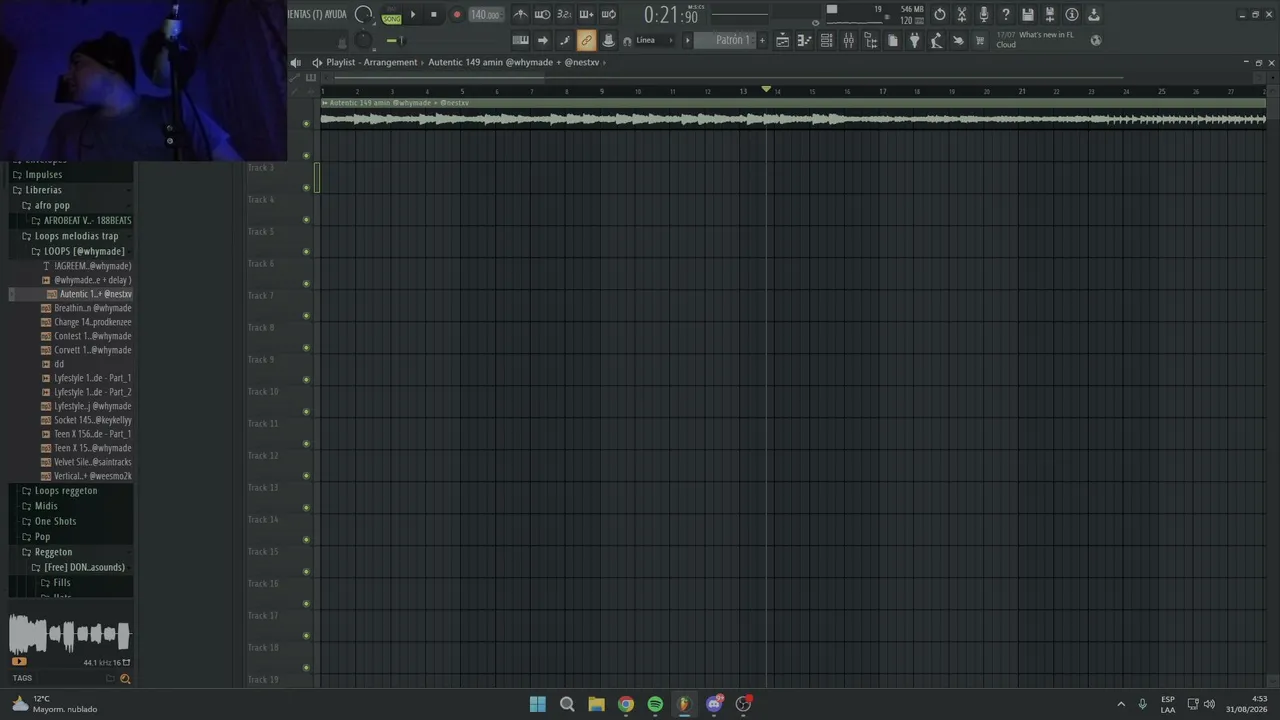Open the mixer icon
1280x720 pixels.
848,40
